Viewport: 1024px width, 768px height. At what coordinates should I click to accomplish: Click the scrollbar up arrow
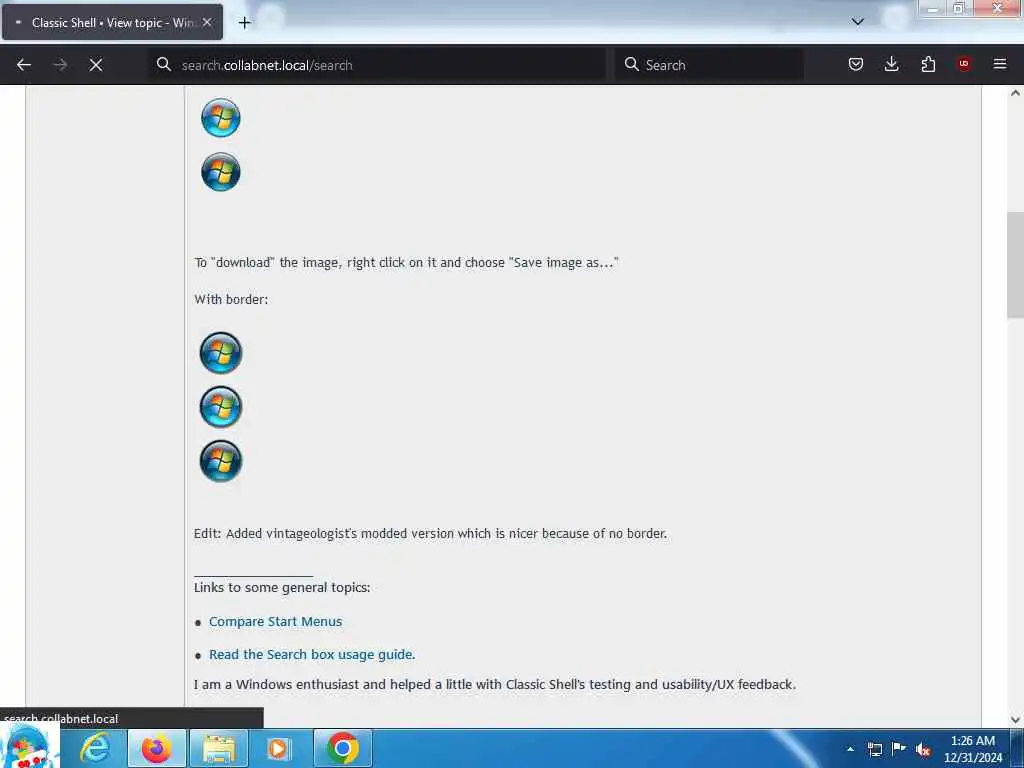click(x=1015, y=93)
